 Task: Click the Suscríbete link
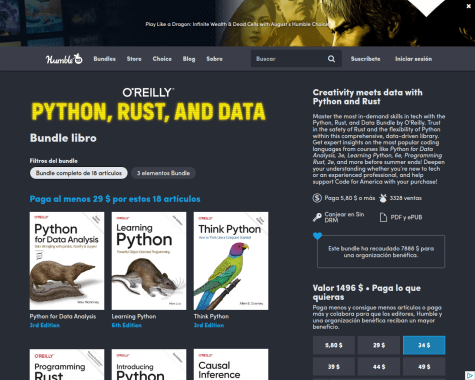(365, 59)
